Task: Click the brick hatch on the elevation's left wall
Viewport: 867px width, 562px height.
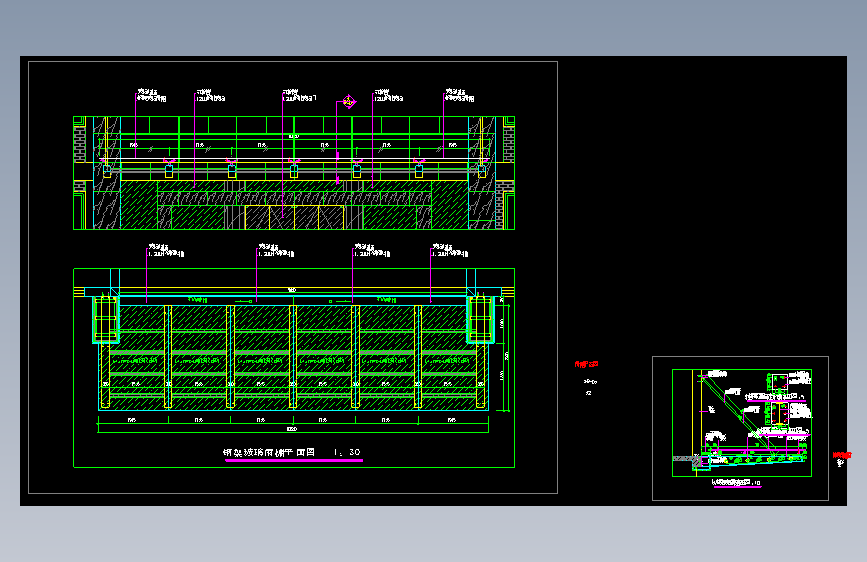Action: pos(80,145)
